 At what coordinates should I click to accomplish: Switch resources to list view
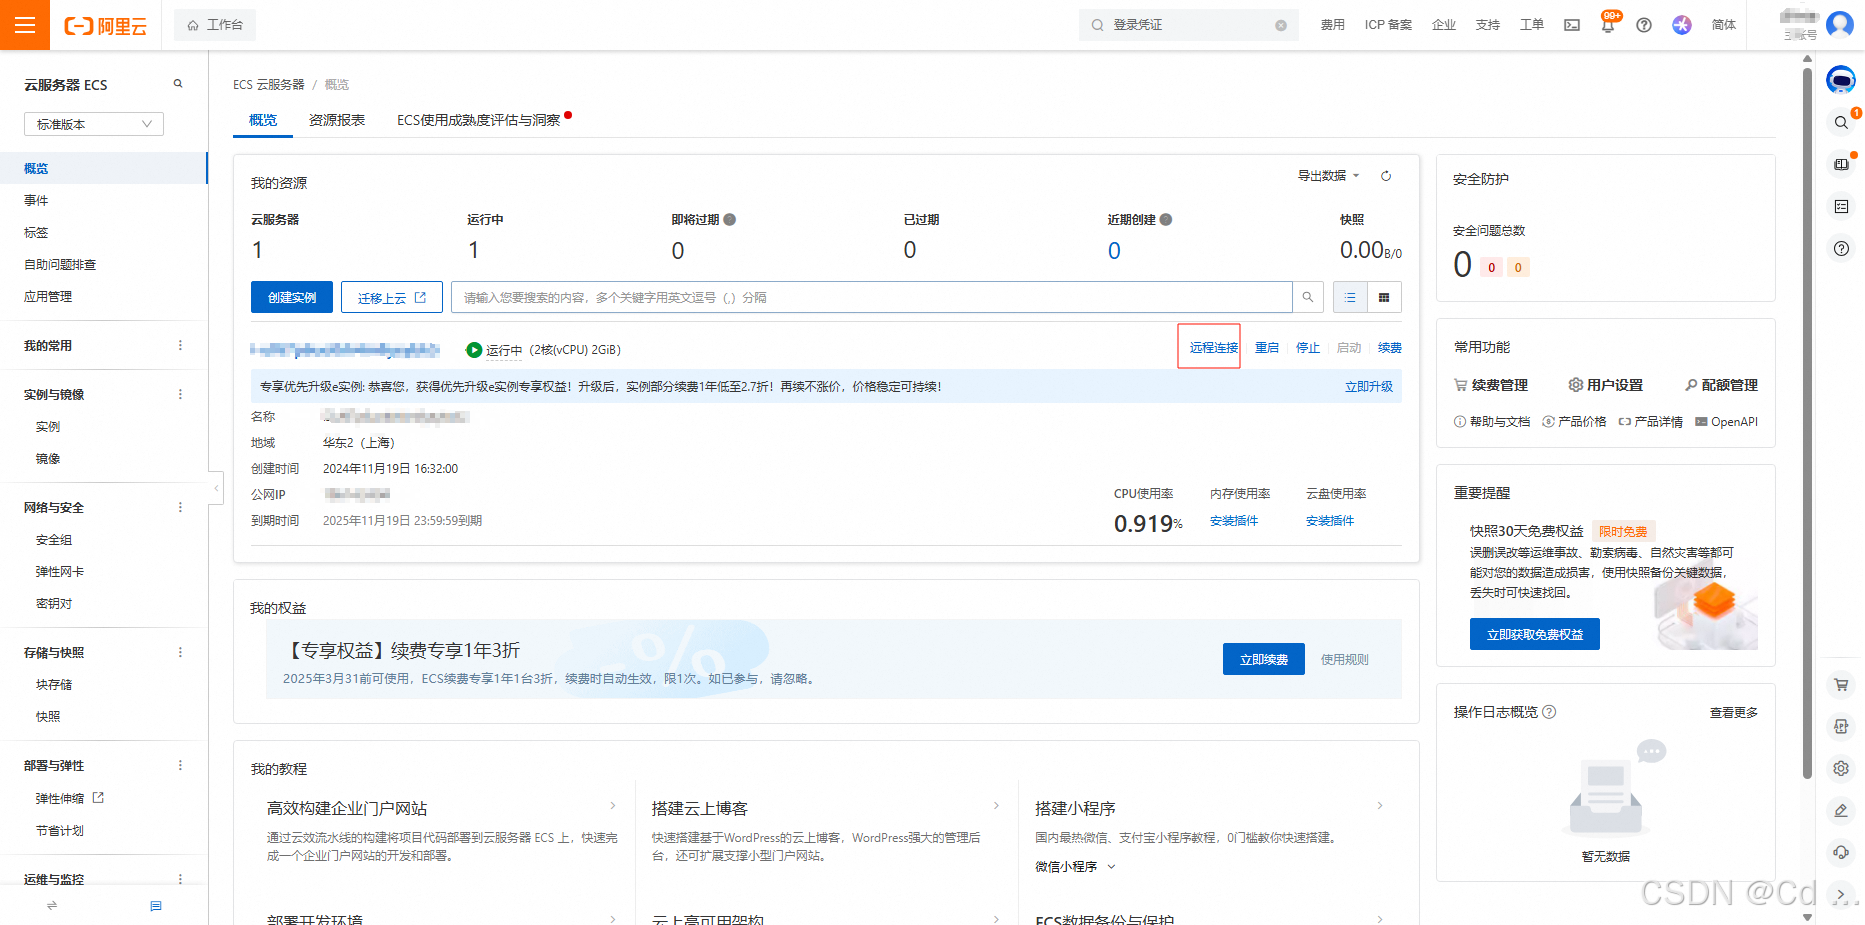(1350, 297)
